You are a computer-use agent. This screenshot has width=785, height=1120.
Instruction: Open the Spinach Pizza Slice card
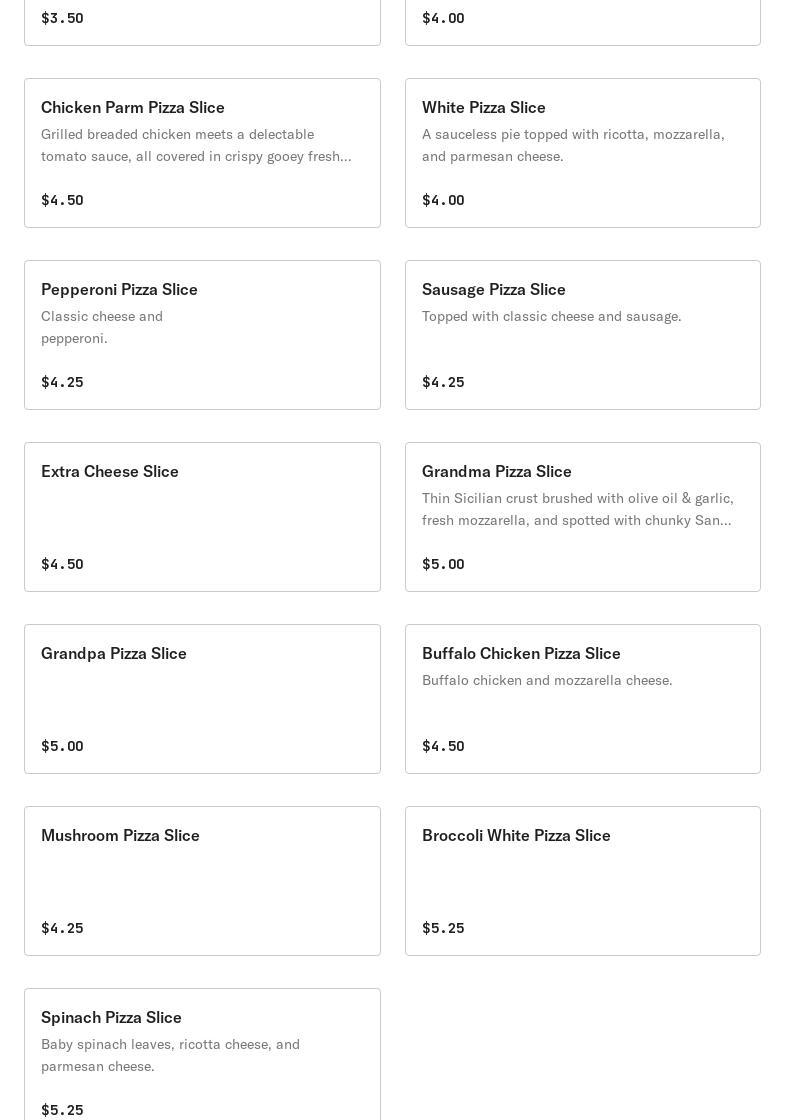[x=202, y=1054]
